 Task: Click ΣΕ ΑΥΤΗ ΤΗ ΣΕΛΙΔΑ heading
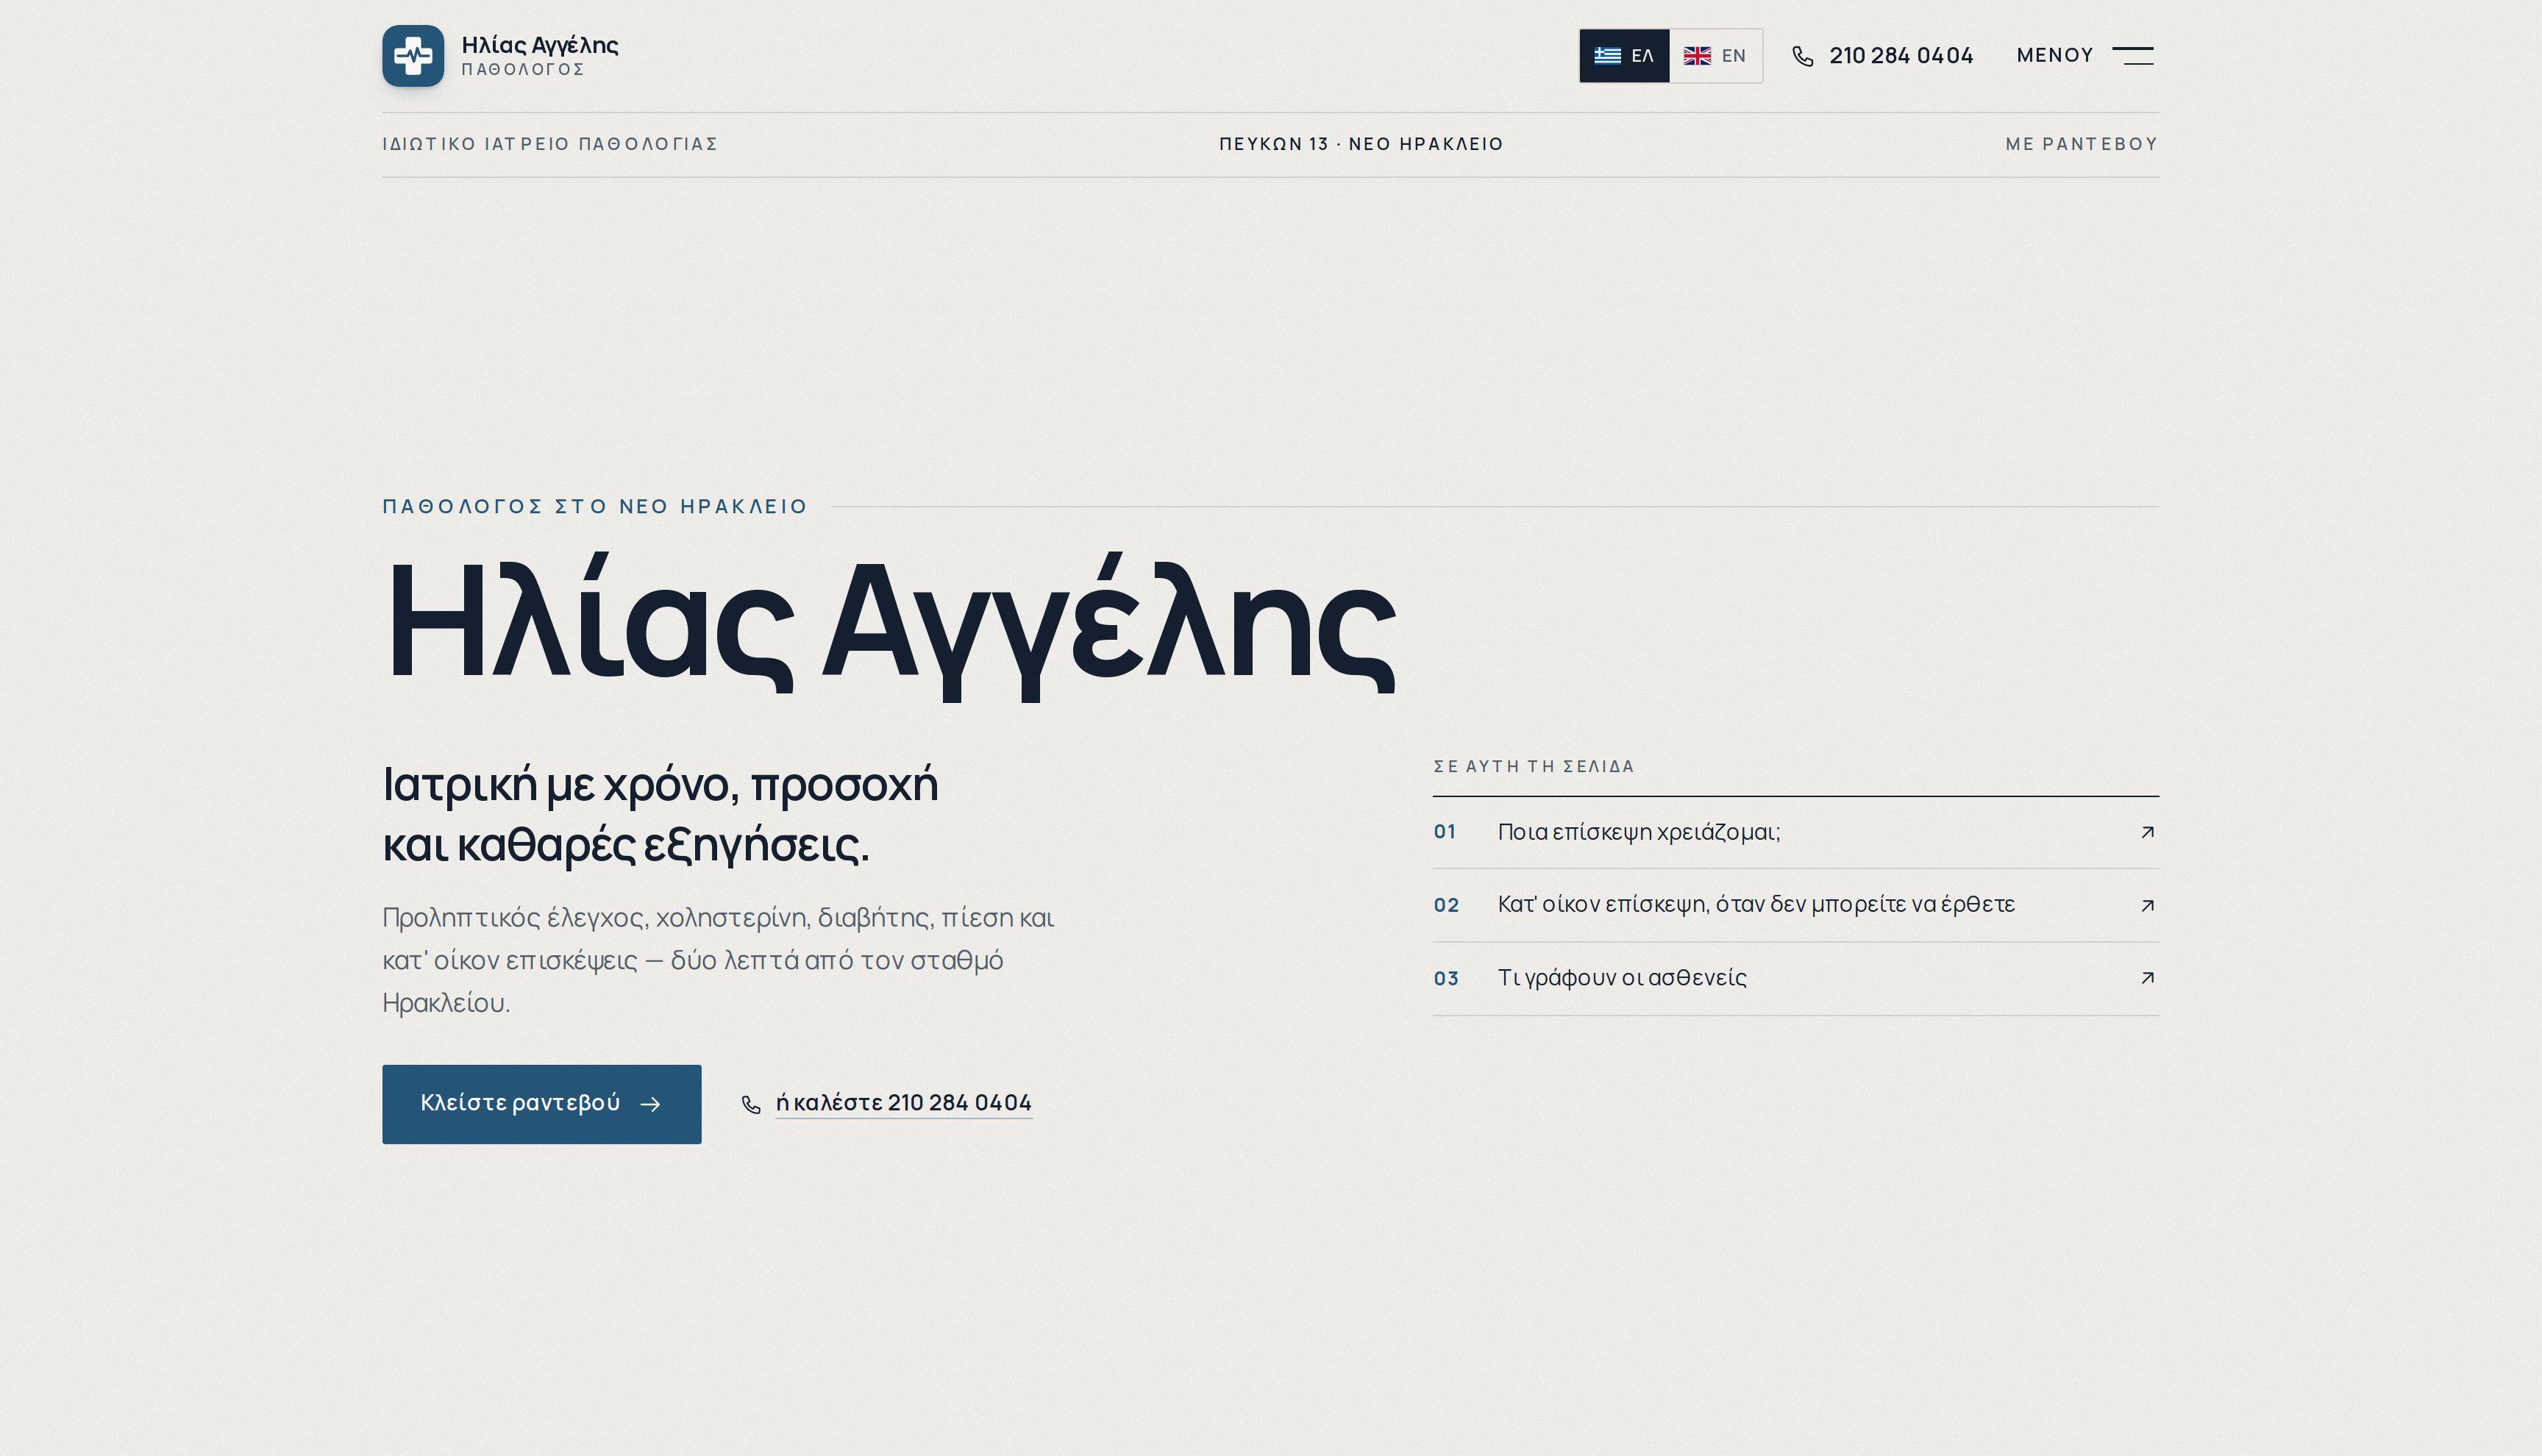point(1534,766)
